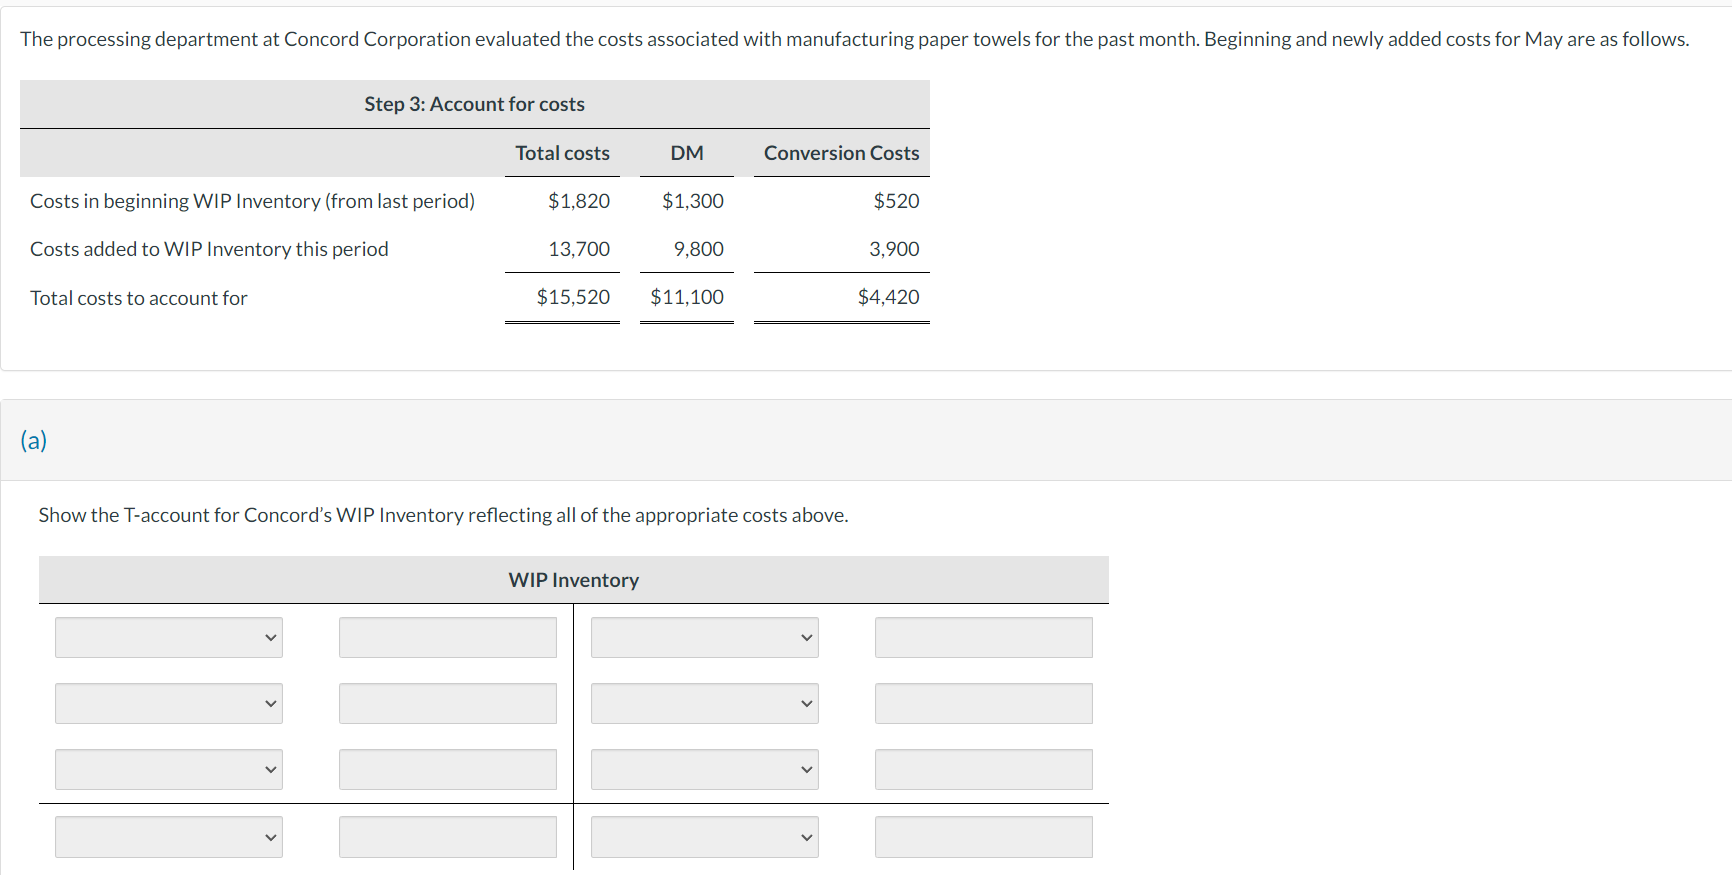The height and width of the screenshot is (875, 1732).
Task: Click the bottom-row credit amount field
Action: click(984, 837)
